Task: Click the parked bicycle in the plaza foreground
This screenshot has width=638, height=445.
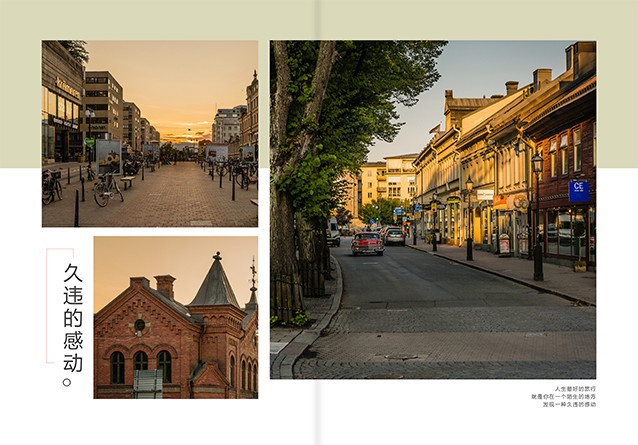Action: (108, 190)
